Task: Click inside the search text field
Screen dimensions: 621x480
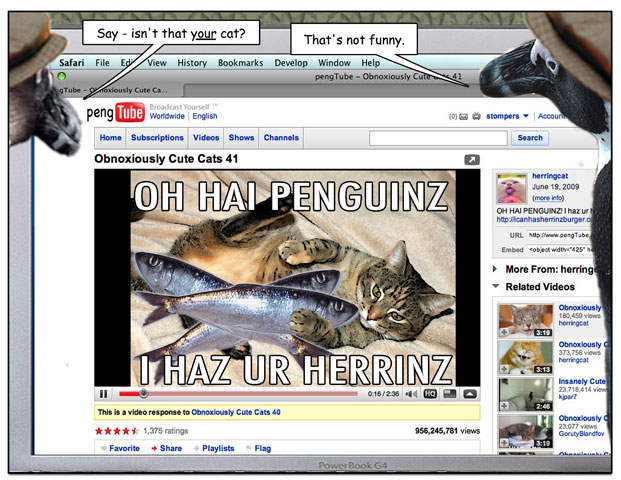Action: [x=439, y=138]
